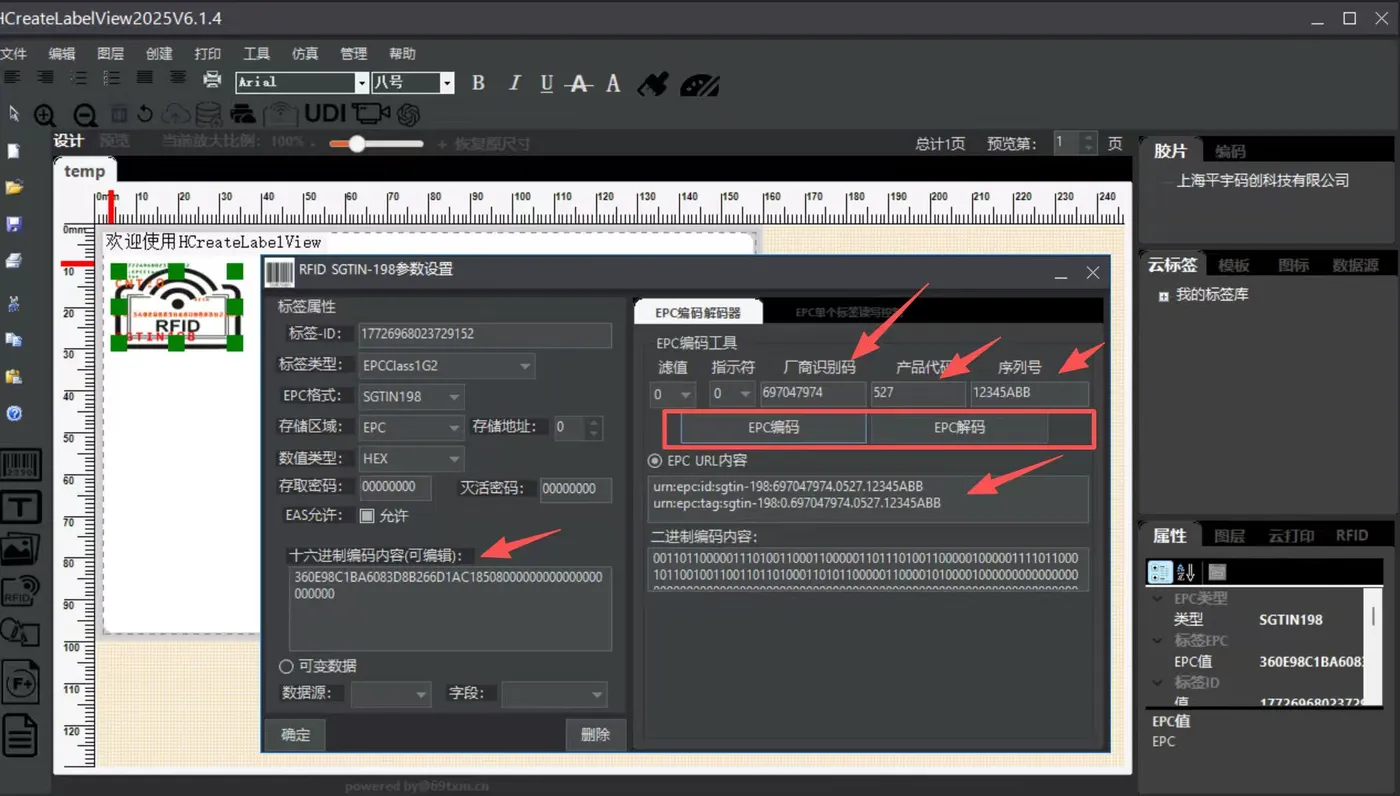This screenshot has height=796, width=1400.
Task: Select the barcode tool in left sidebar
Action: click(x=20, y=466)
